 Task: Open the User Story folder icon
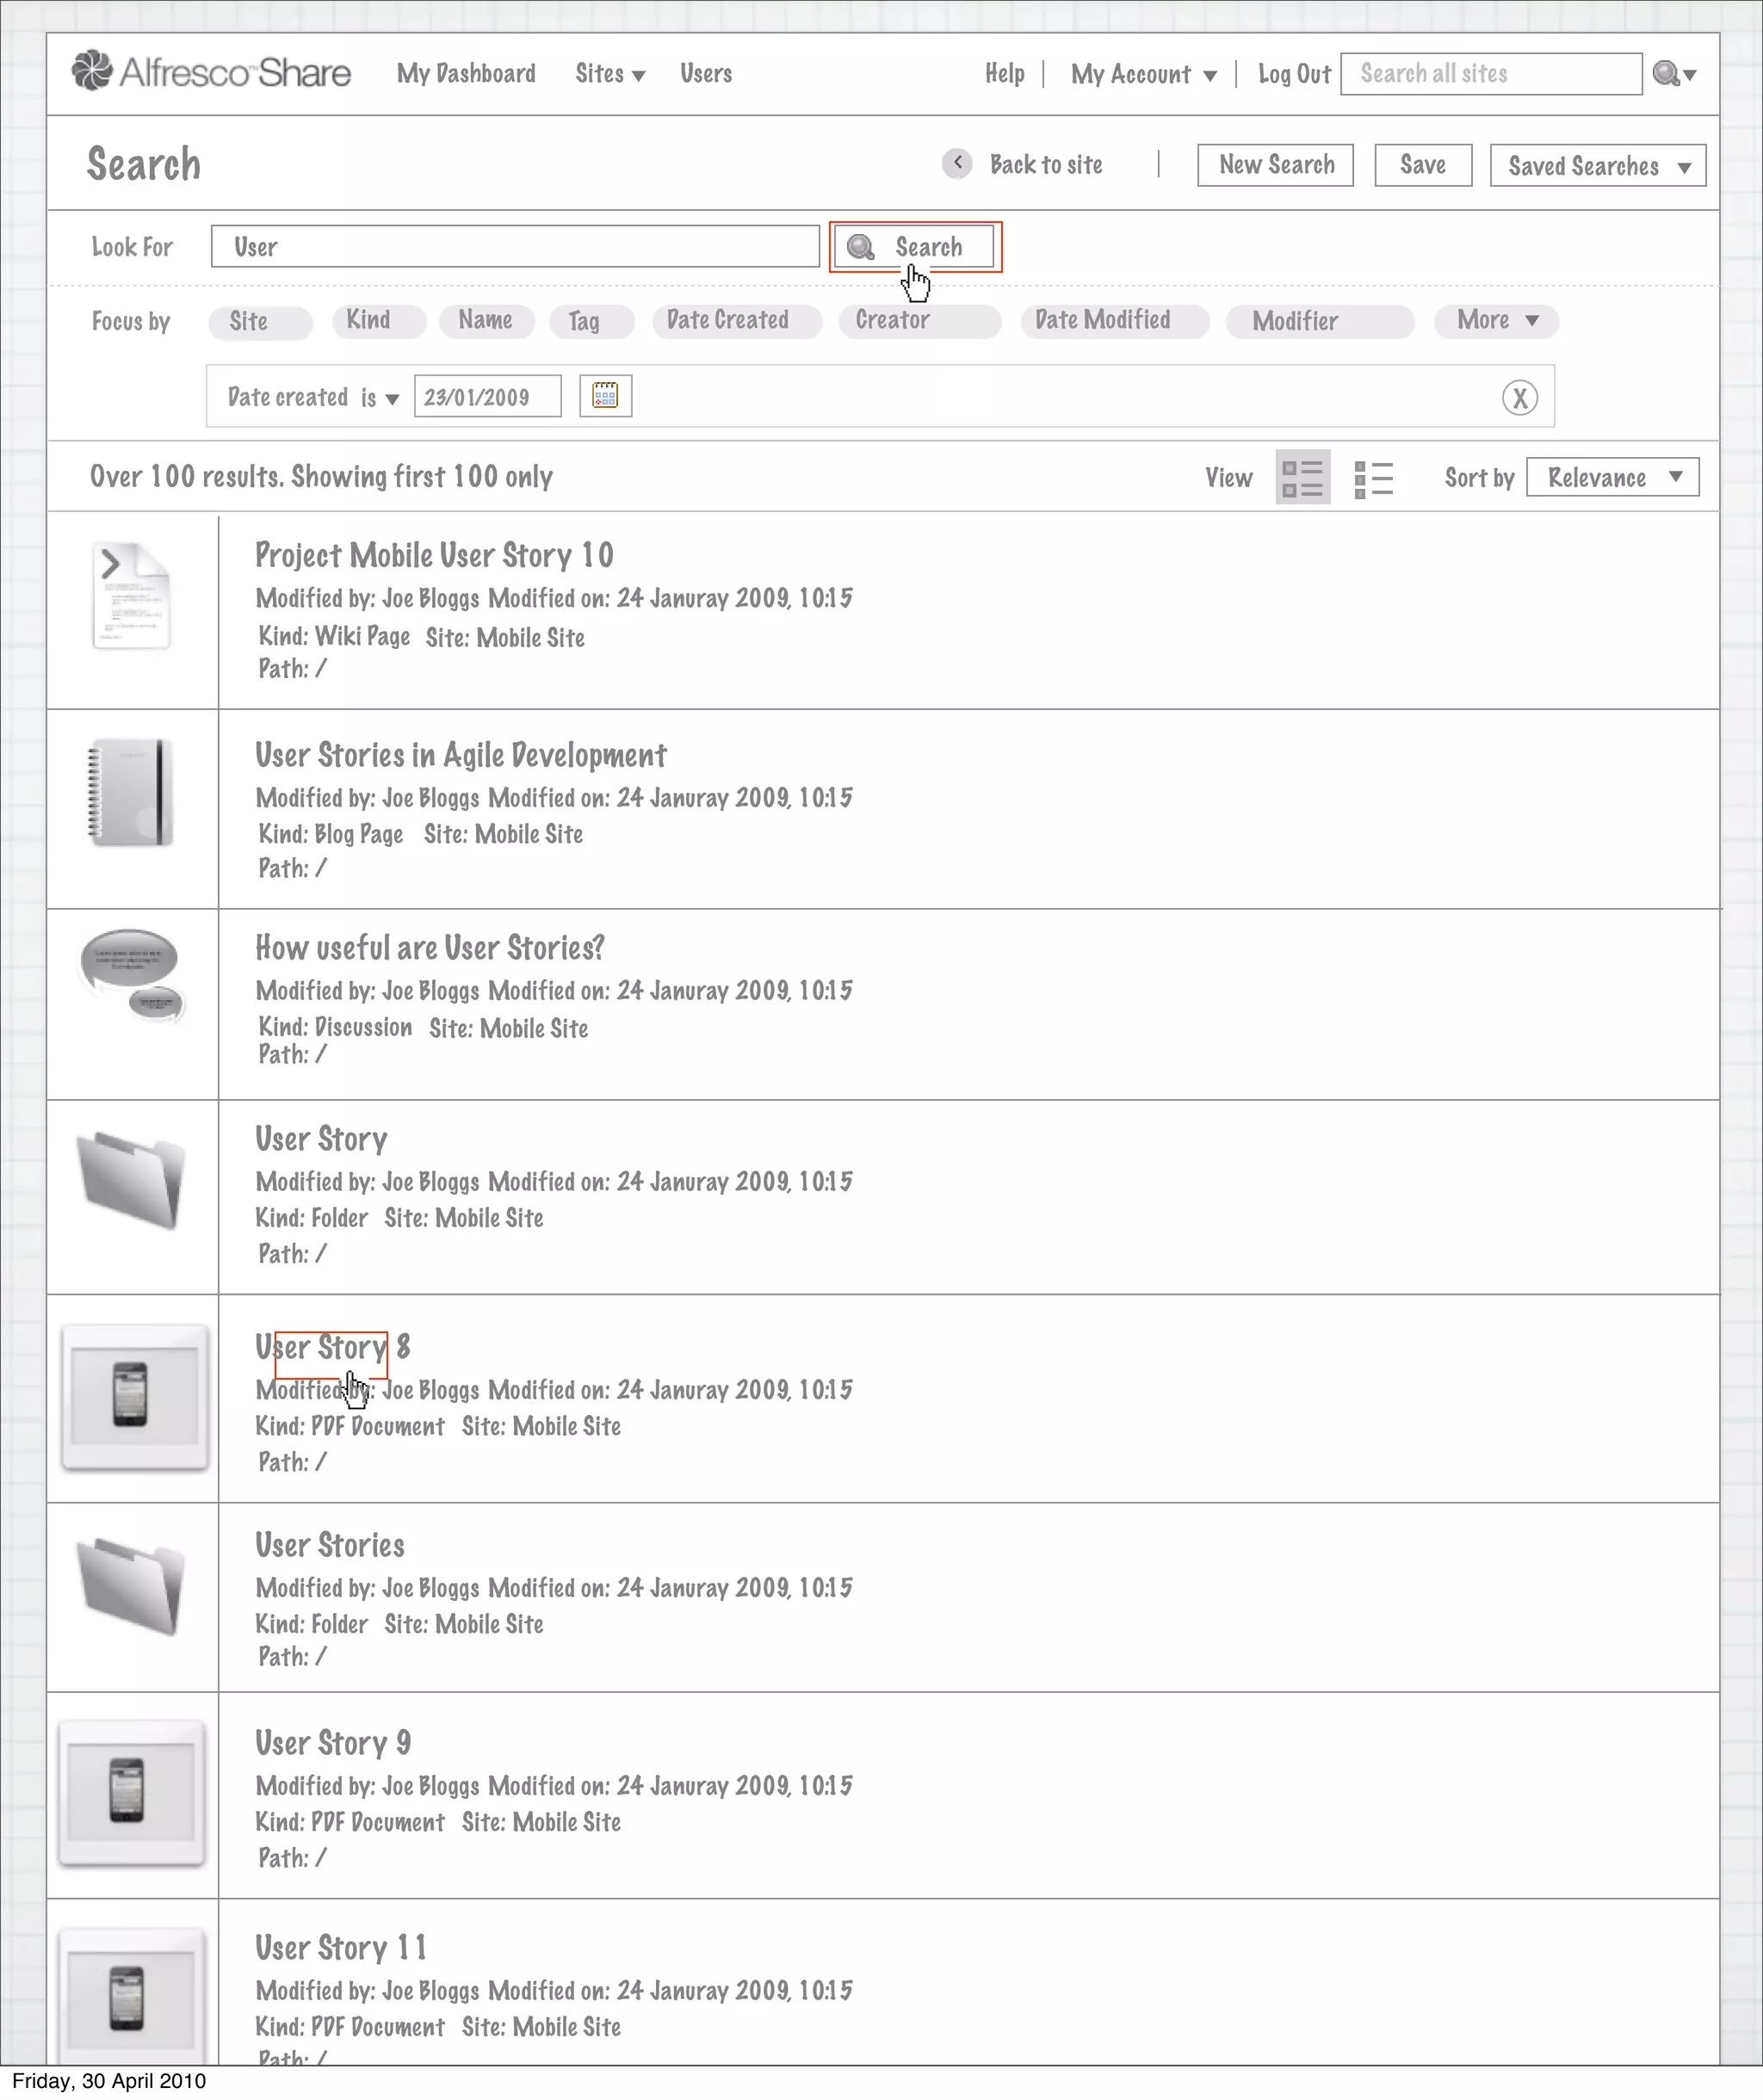pos(132,1179)
